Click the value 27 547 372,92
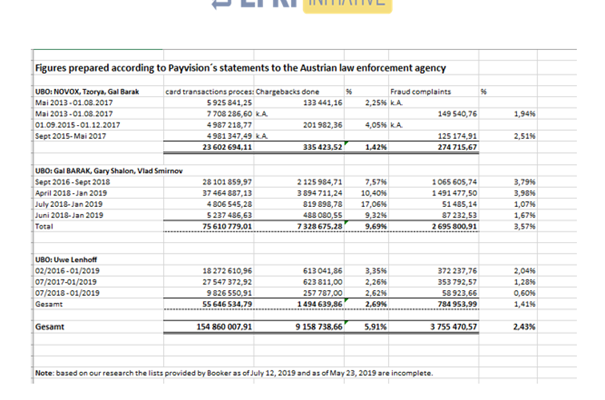The width and height of the screenshot is (605, 400). click(227, 282)
